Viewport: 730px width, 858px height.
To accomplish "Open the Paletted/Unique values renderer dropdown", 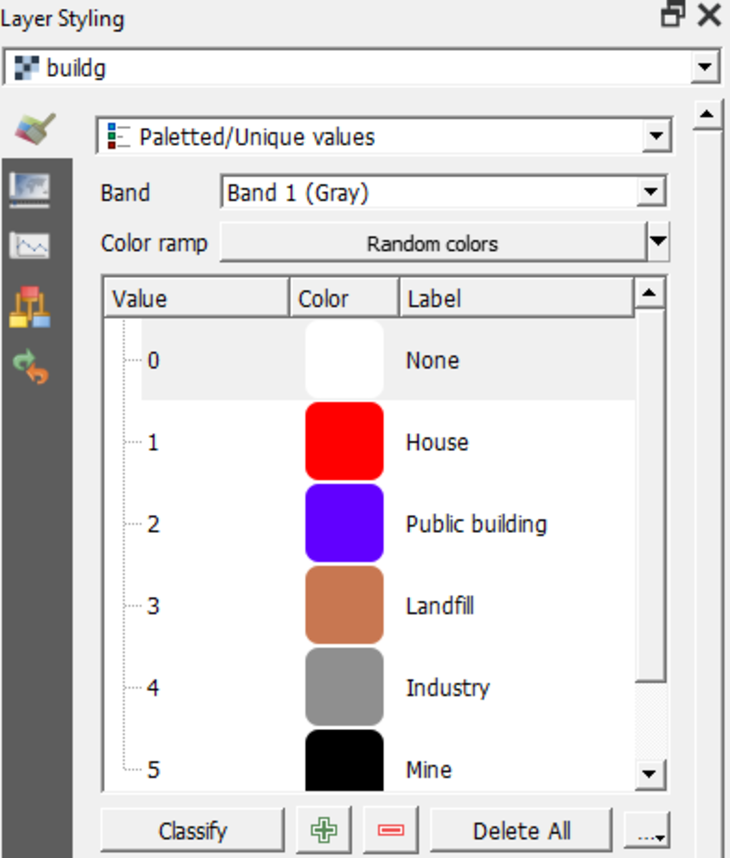I will [x=656, y=137].
